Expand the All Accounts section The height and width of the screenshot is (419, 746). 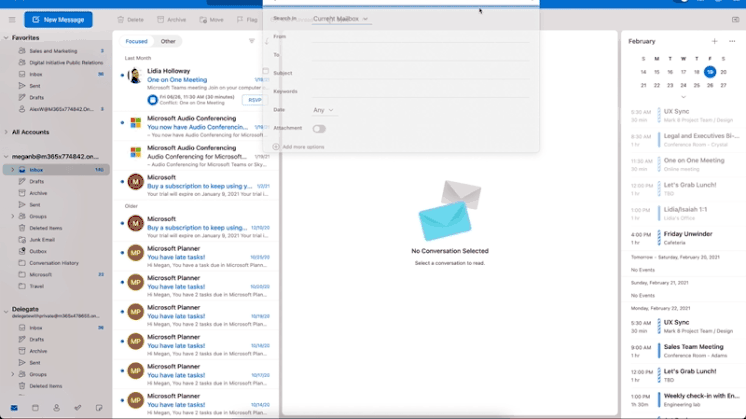click(x=6, y=132)
